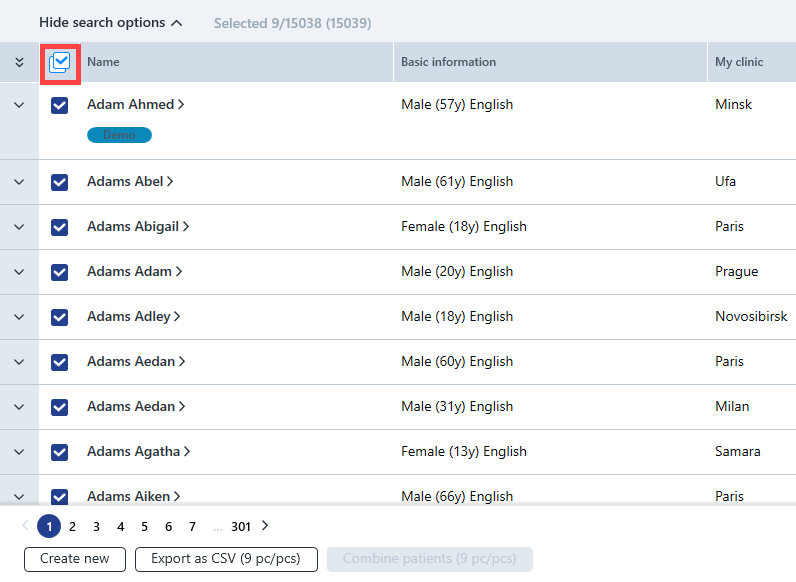Uncheck Adams Aedan (60y) checkbox
The height and width of the screenshot is (582, 796).
point(59,362)
